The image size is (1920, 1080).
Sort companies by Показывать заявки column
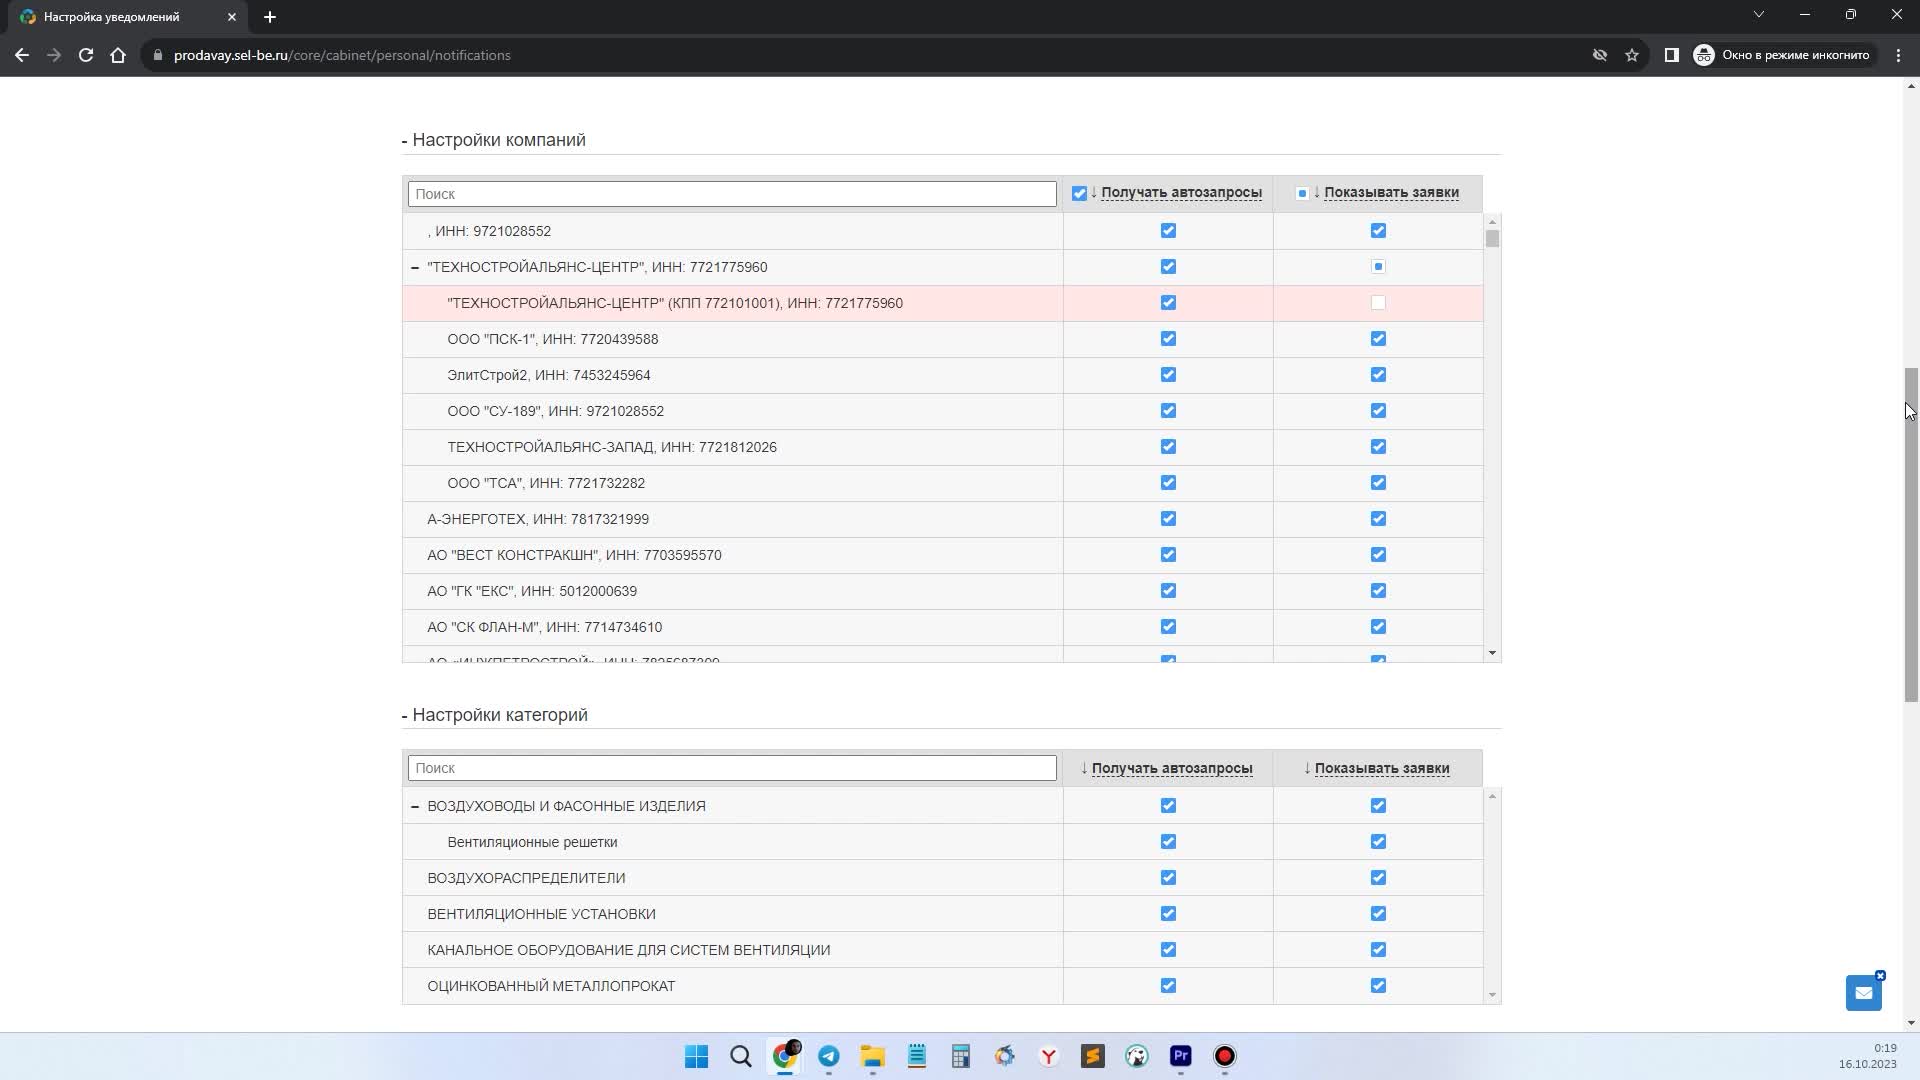pos(1391,193)
